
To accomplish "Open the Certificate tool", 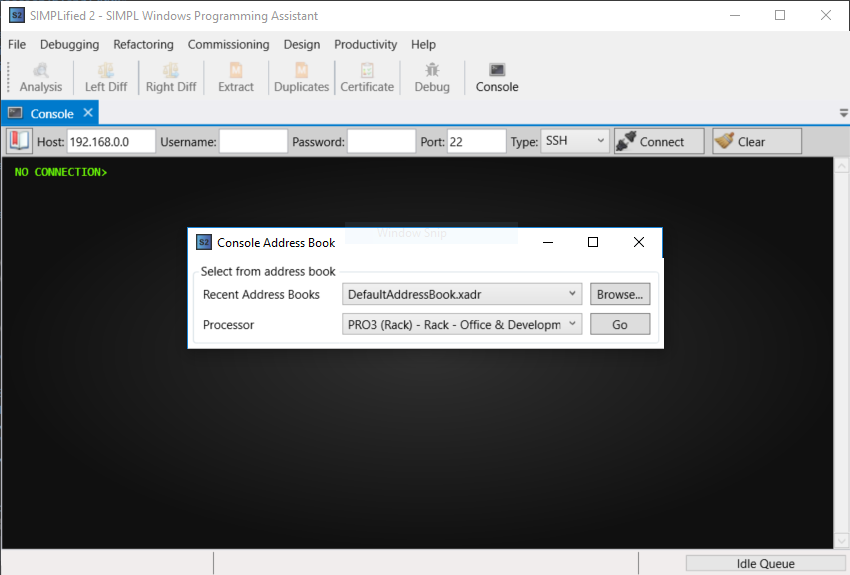I will 367,78.
